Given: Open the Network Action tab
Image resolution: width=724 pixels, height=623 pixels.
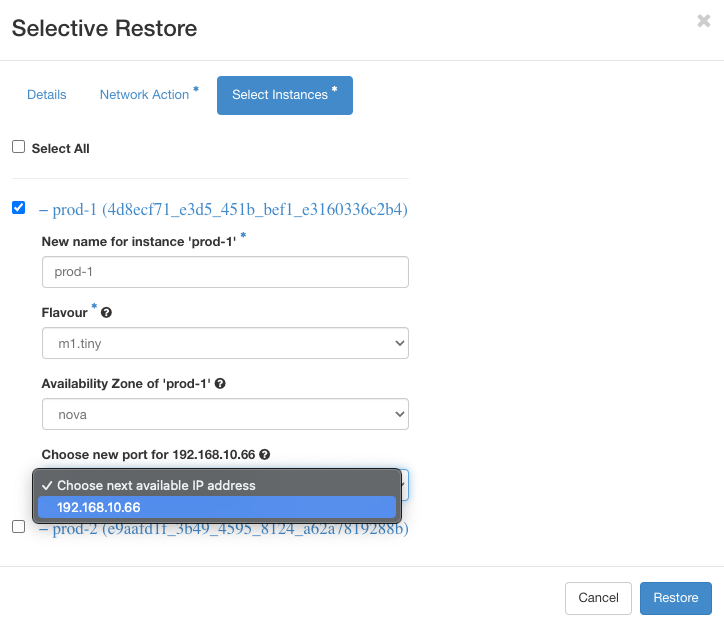Looking at the screenshot, I should (145, 95).
